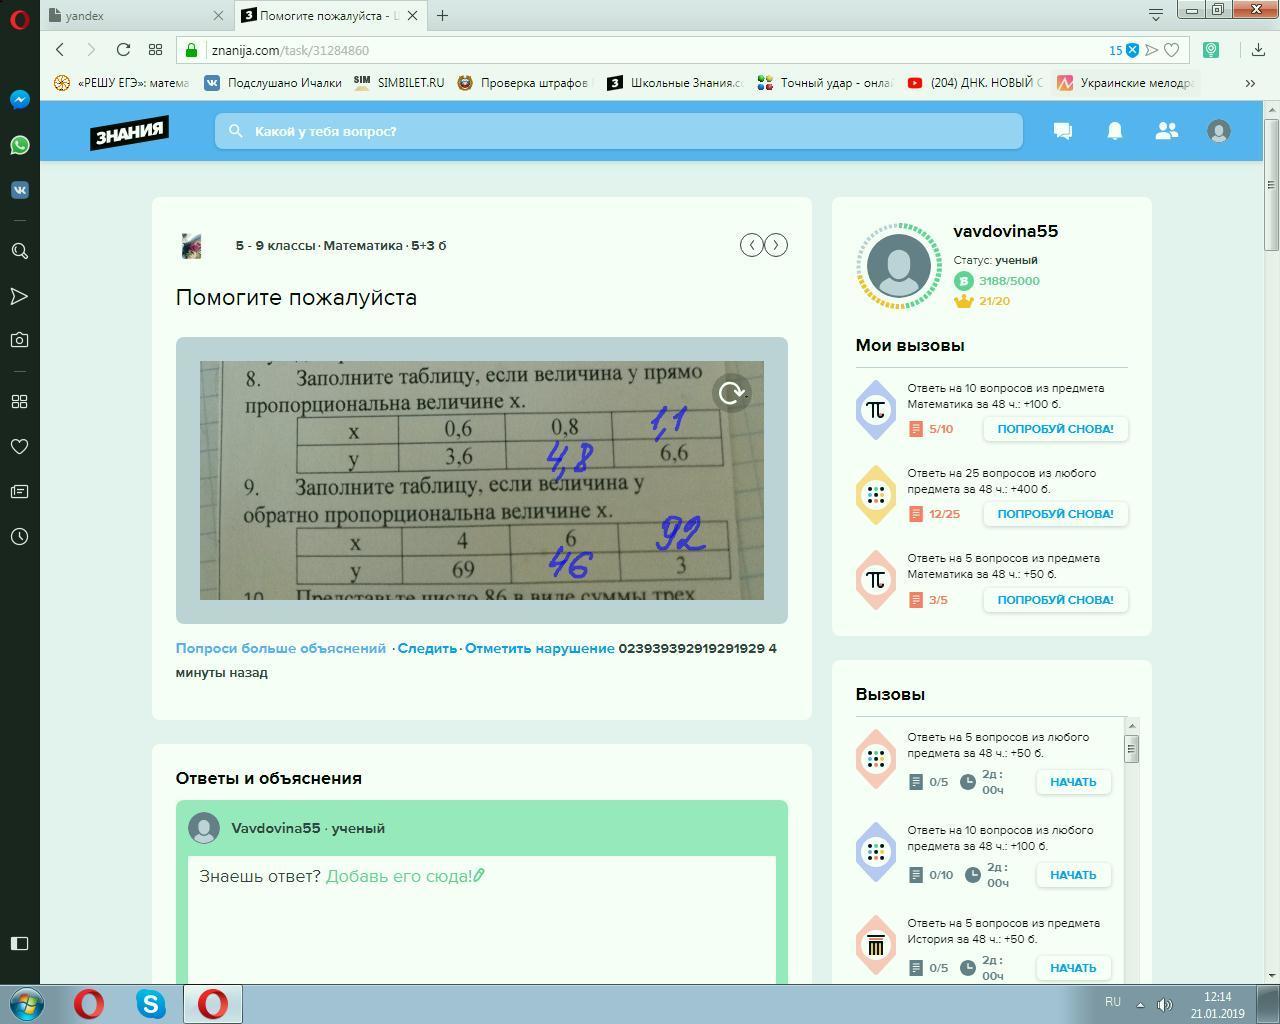Open vavdovina55 profile name
This screenshot has height=1024, width=1280.
1005,231
